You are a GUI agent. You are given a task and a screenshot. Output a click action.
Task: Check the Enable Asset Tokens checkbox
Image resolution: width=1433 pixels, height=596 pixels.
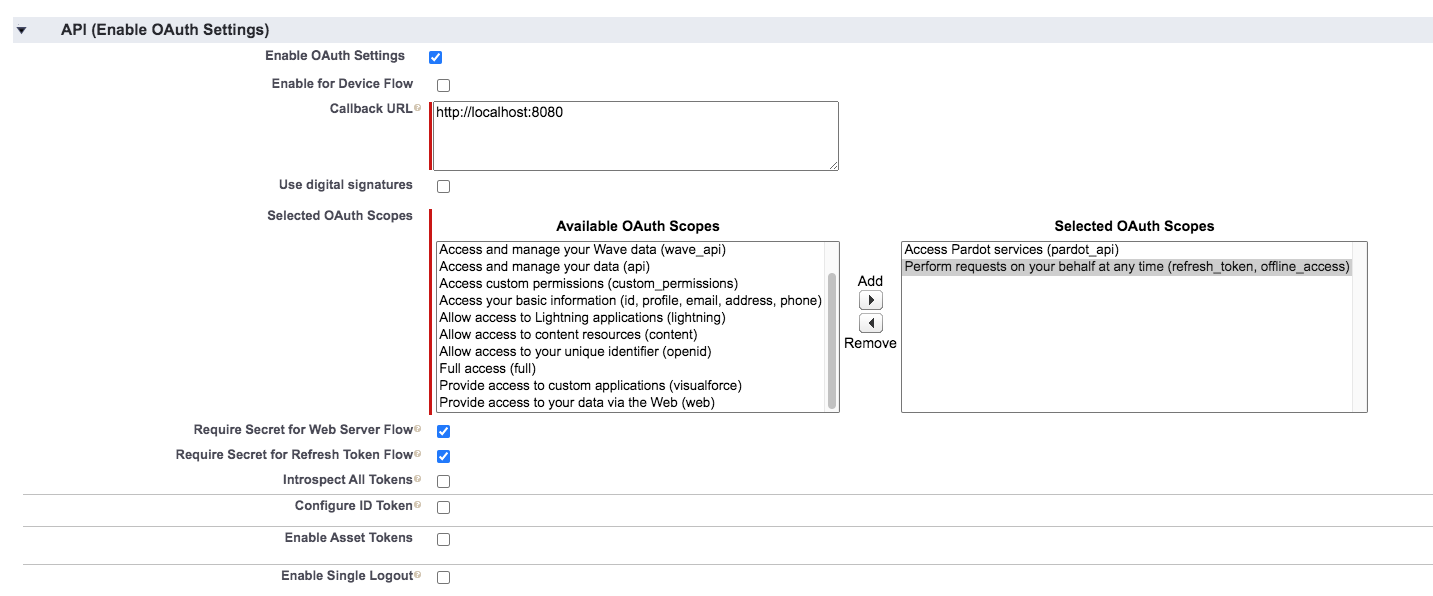443,539
